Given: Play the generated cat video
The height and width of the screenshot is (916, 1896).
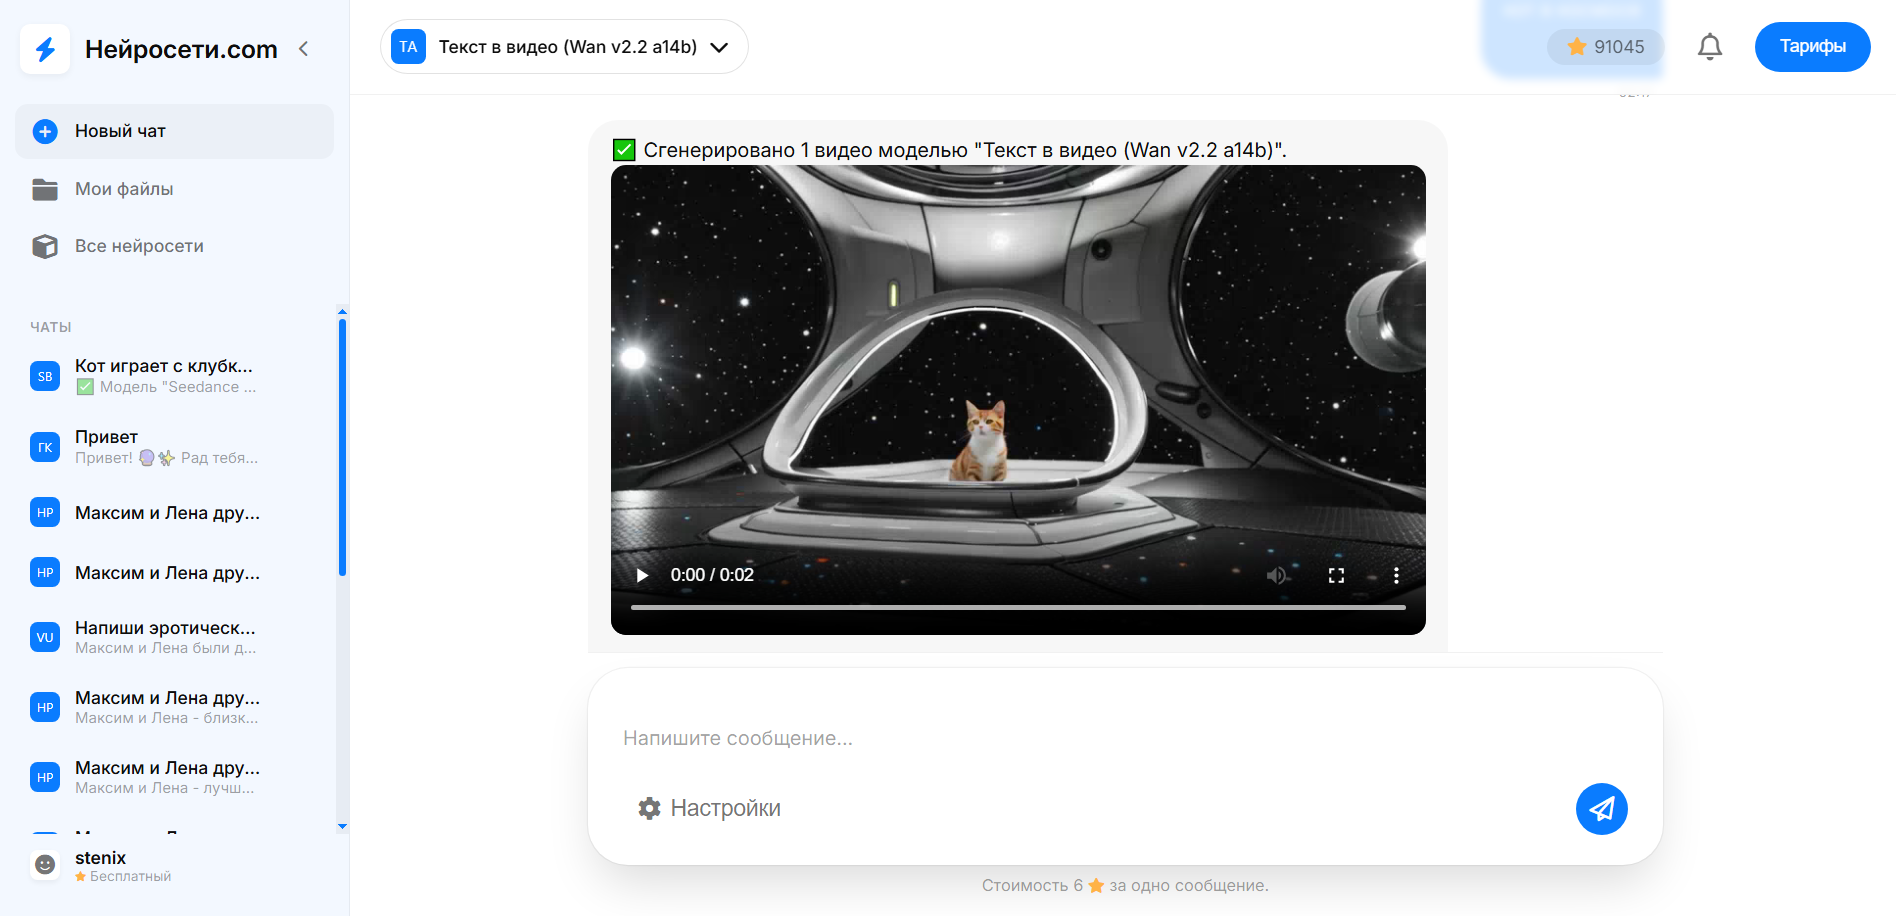Looking at the screenshot, I should [x=642, y=575].
